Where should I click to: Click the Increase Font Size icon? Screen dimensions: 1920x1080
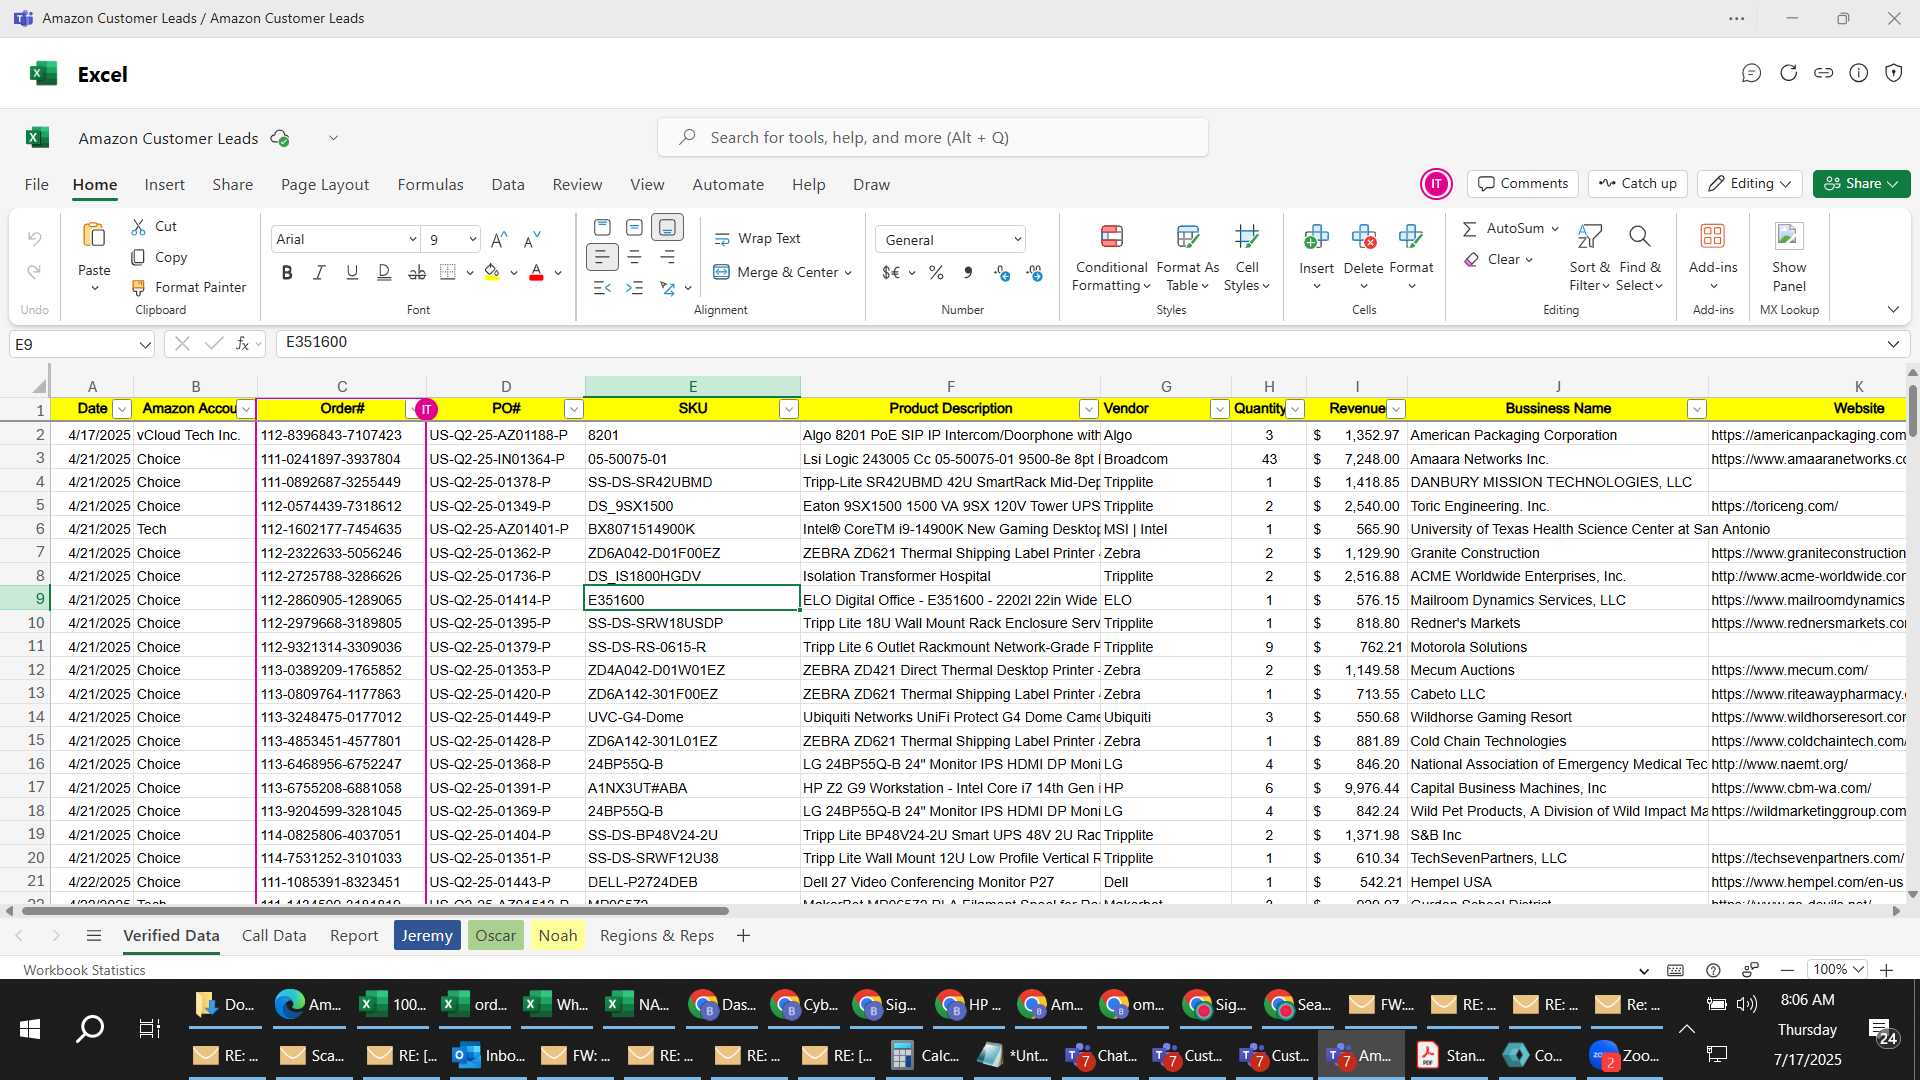tap(499, 239)
